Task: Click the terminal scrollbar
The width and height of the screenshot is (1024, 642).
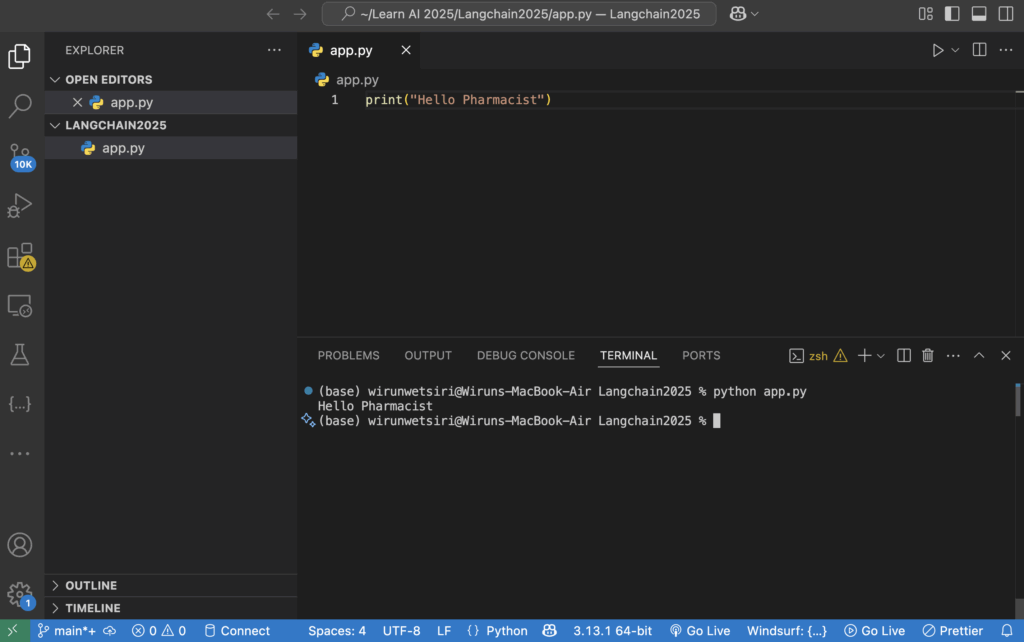Action: pos(1018,400)
